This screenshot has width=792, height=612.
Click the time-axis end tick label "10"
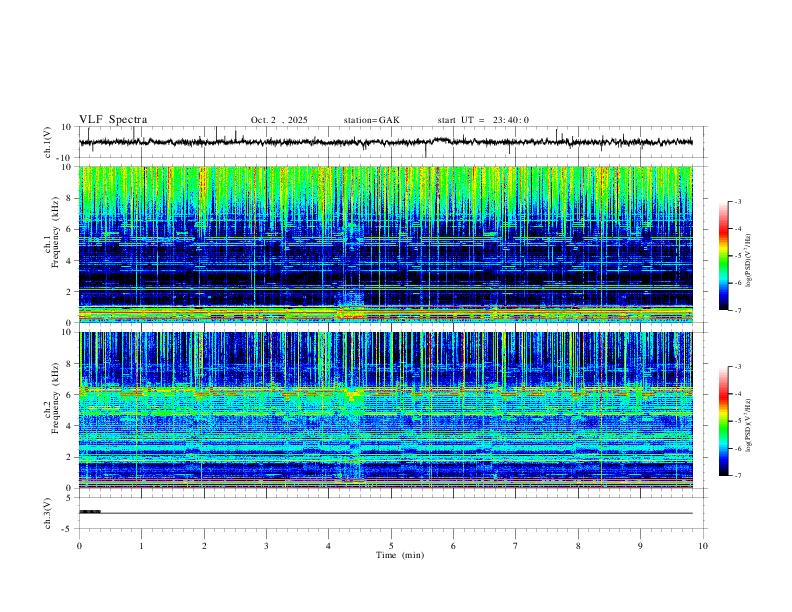pos(703,546)
